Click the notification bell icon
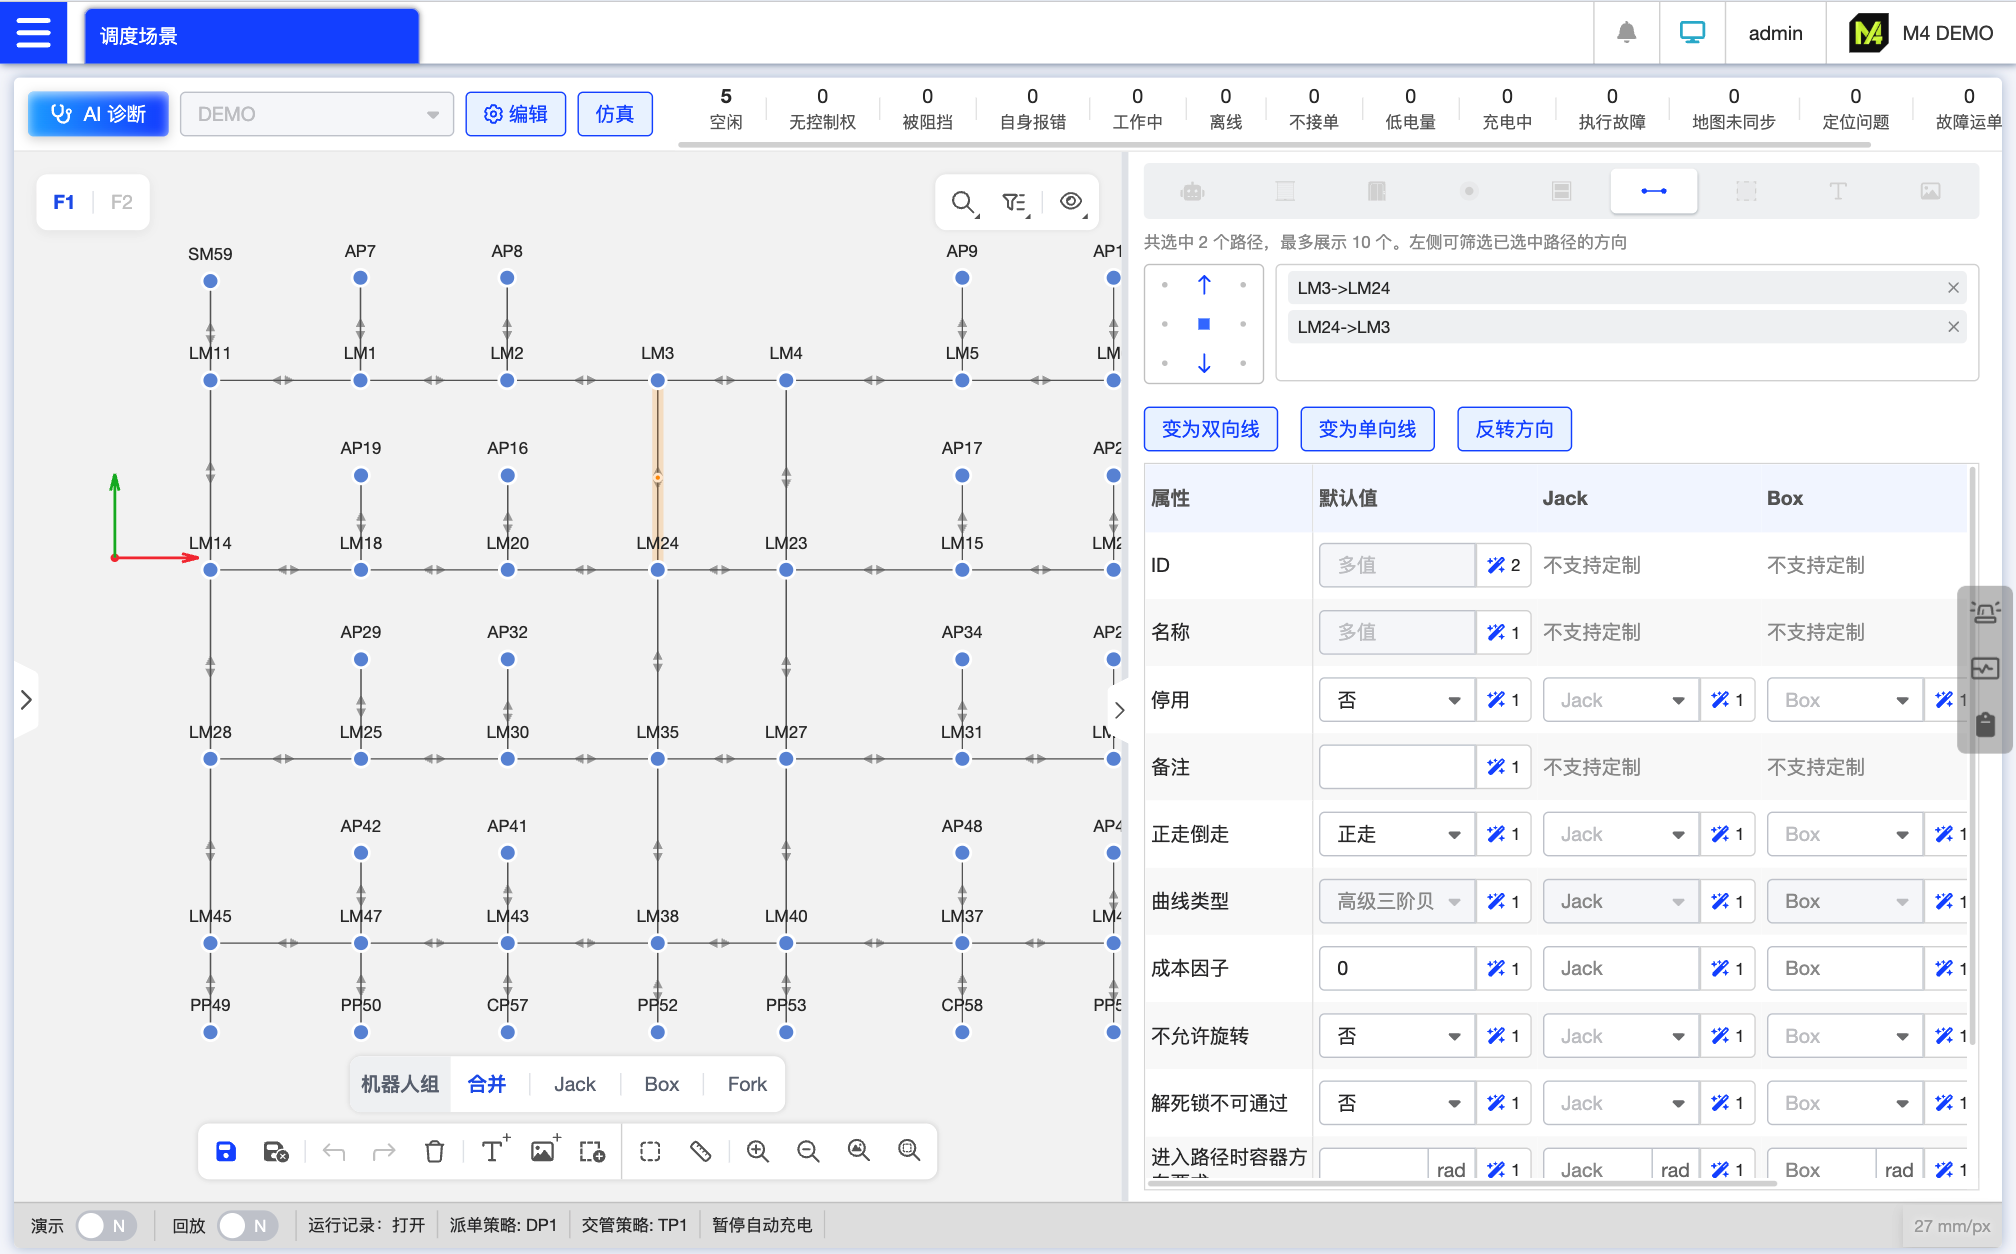Image resolution: width=2016 pixels, height=1254 pixels. click(x=1626, y=33)
